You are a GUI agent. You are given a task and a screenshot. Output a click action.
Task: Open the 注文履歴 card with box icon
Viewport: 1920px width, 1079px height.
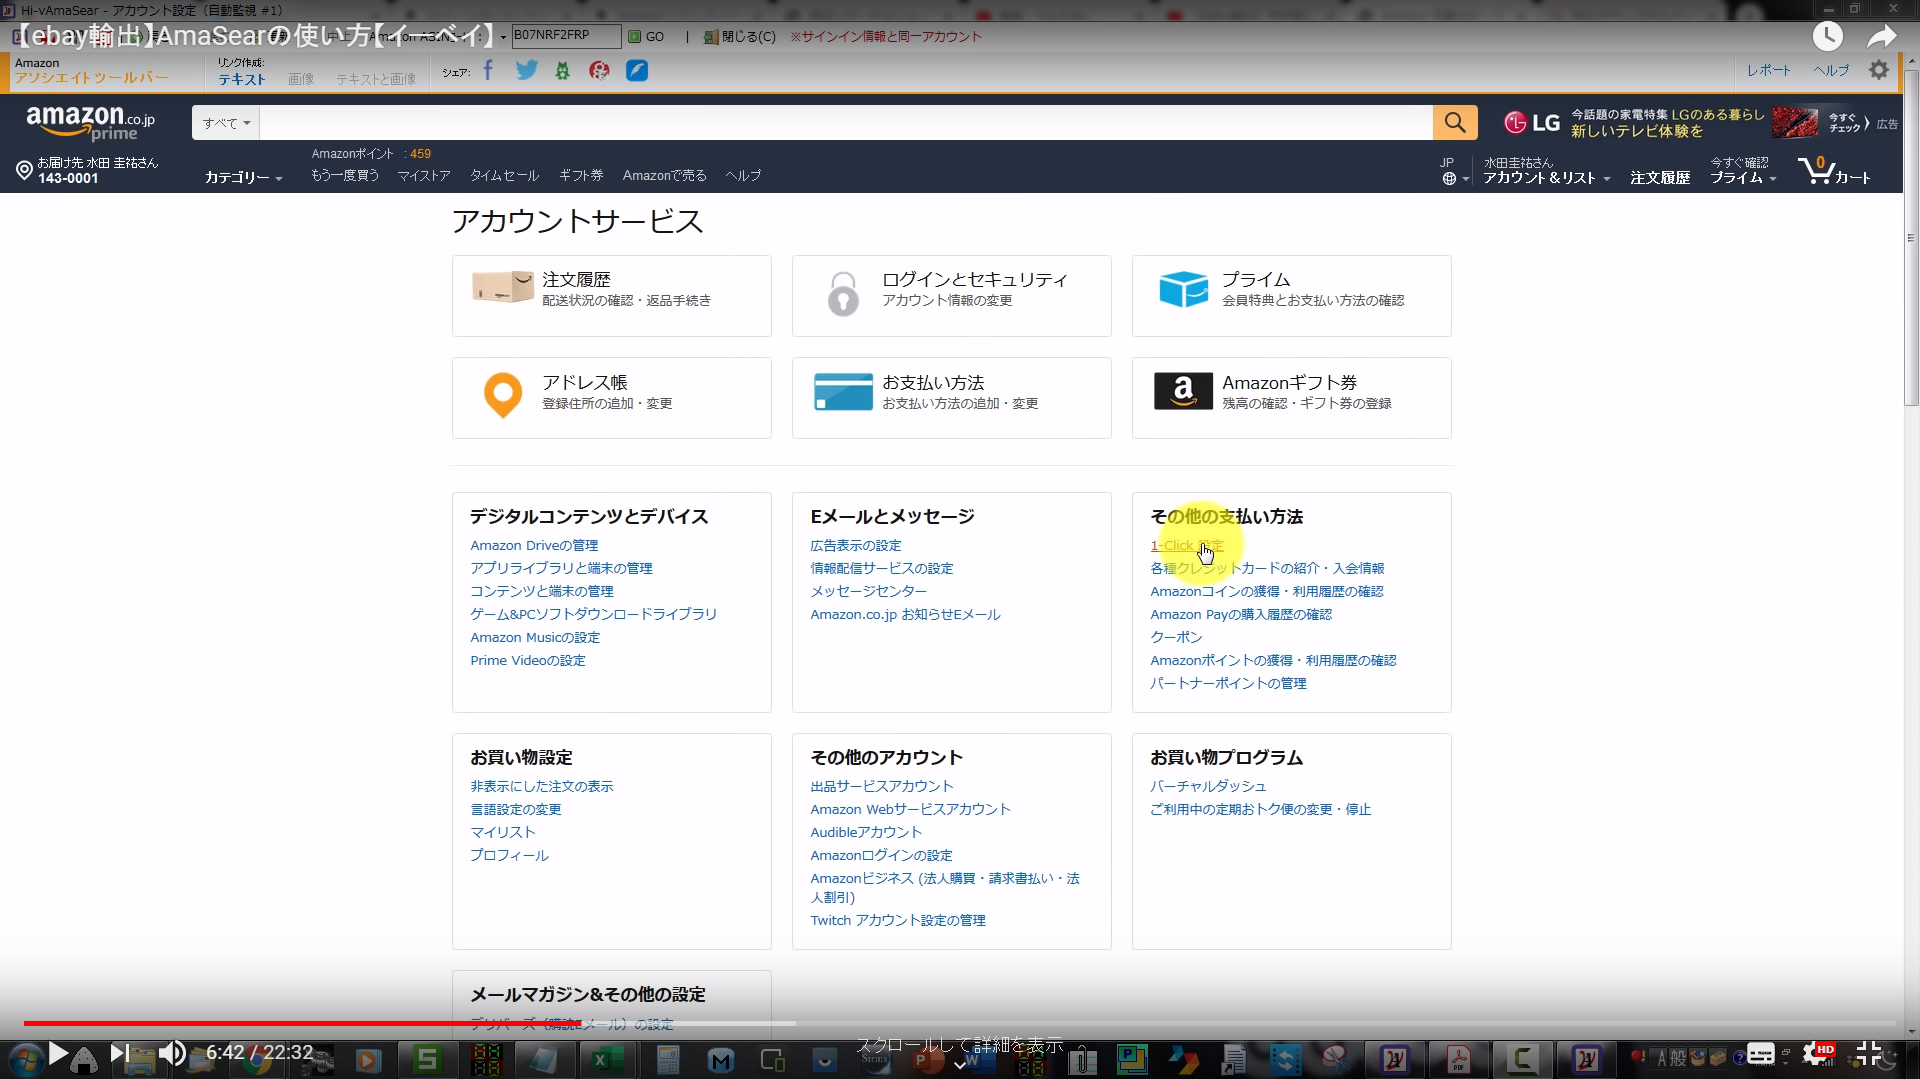click(612, 296)
